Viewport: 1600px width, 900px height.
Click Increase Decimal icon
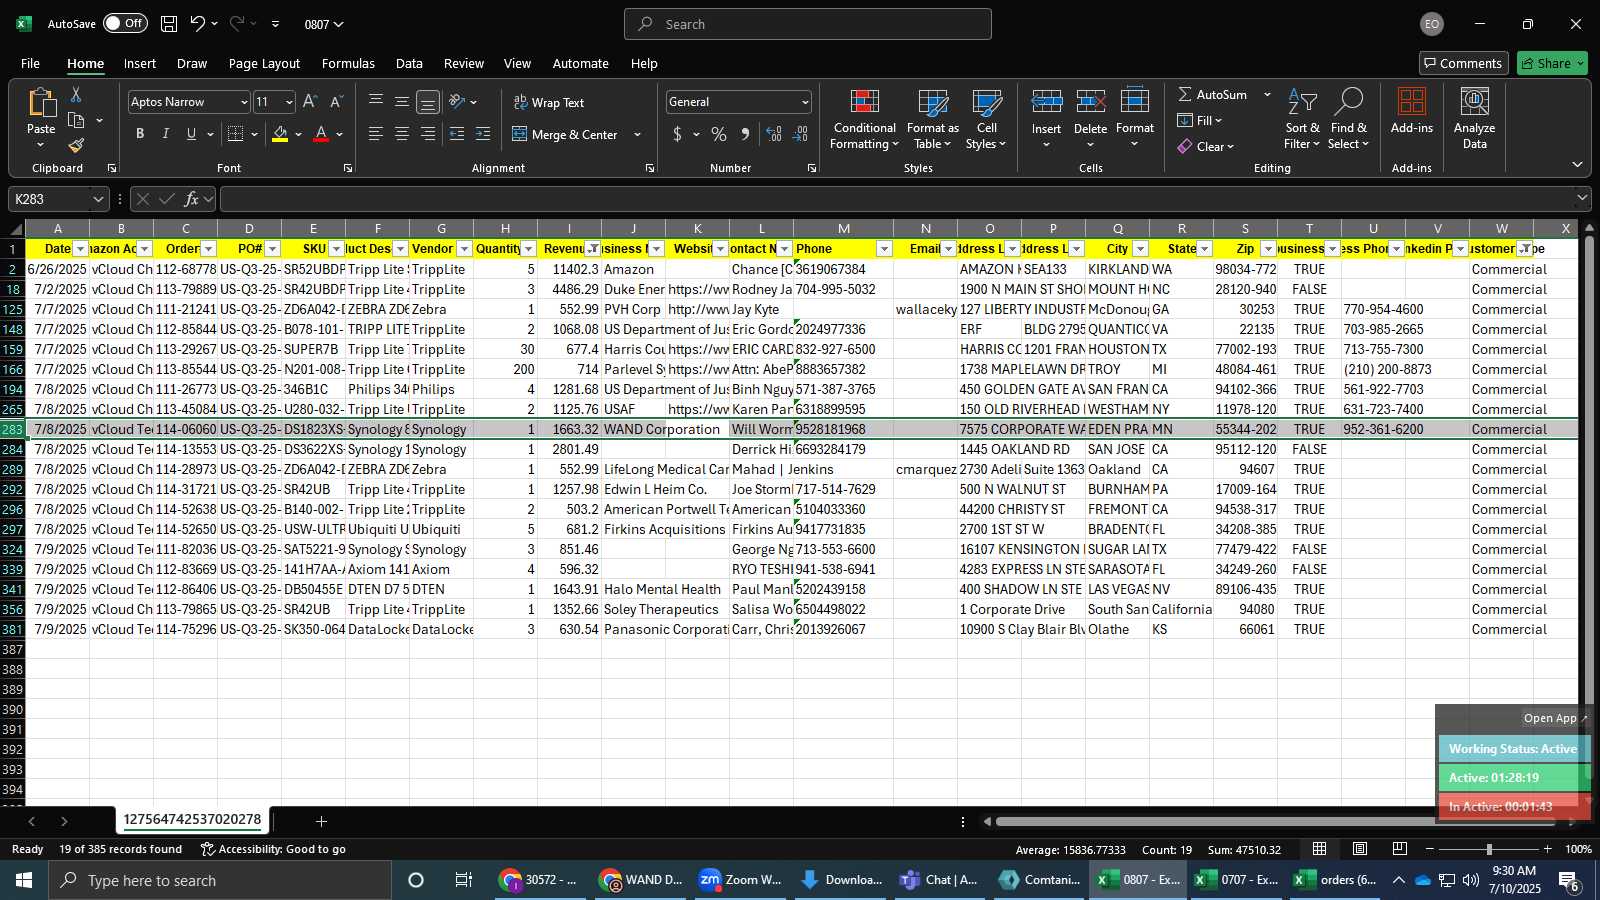click(x=774, y=134)
